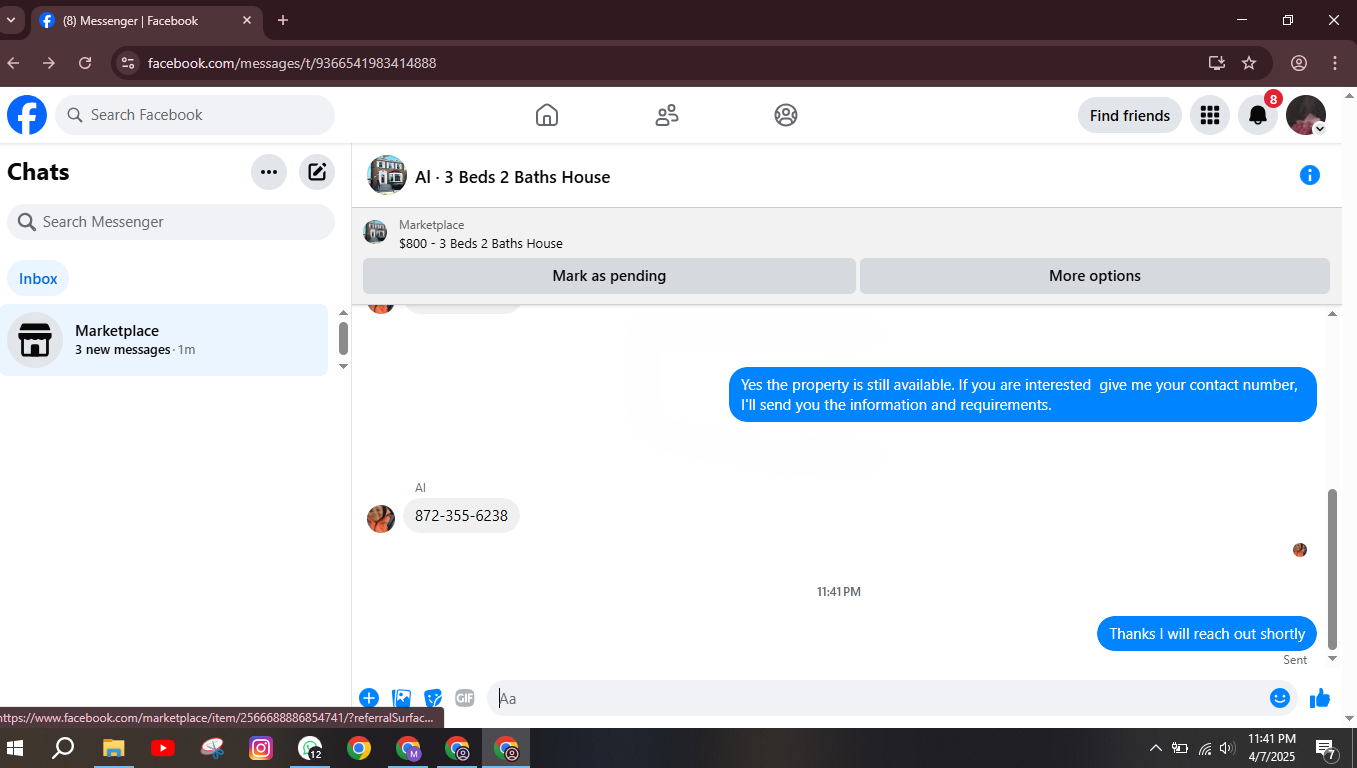Screen dimensions: 1357x768
Task: Focus the Search Messenger field
Action: click(x=171, y=222)
